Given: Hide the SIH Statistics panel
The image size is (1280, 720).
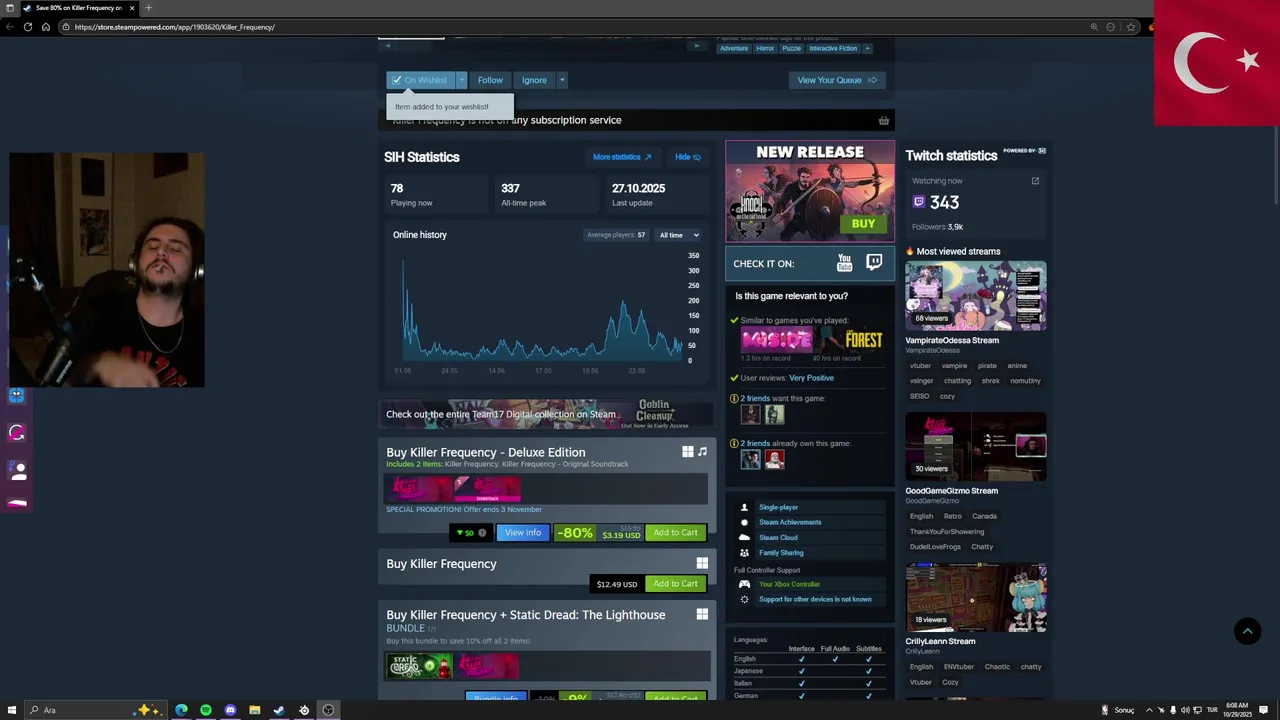Looking at the screenshot, I should coord(687,157).
